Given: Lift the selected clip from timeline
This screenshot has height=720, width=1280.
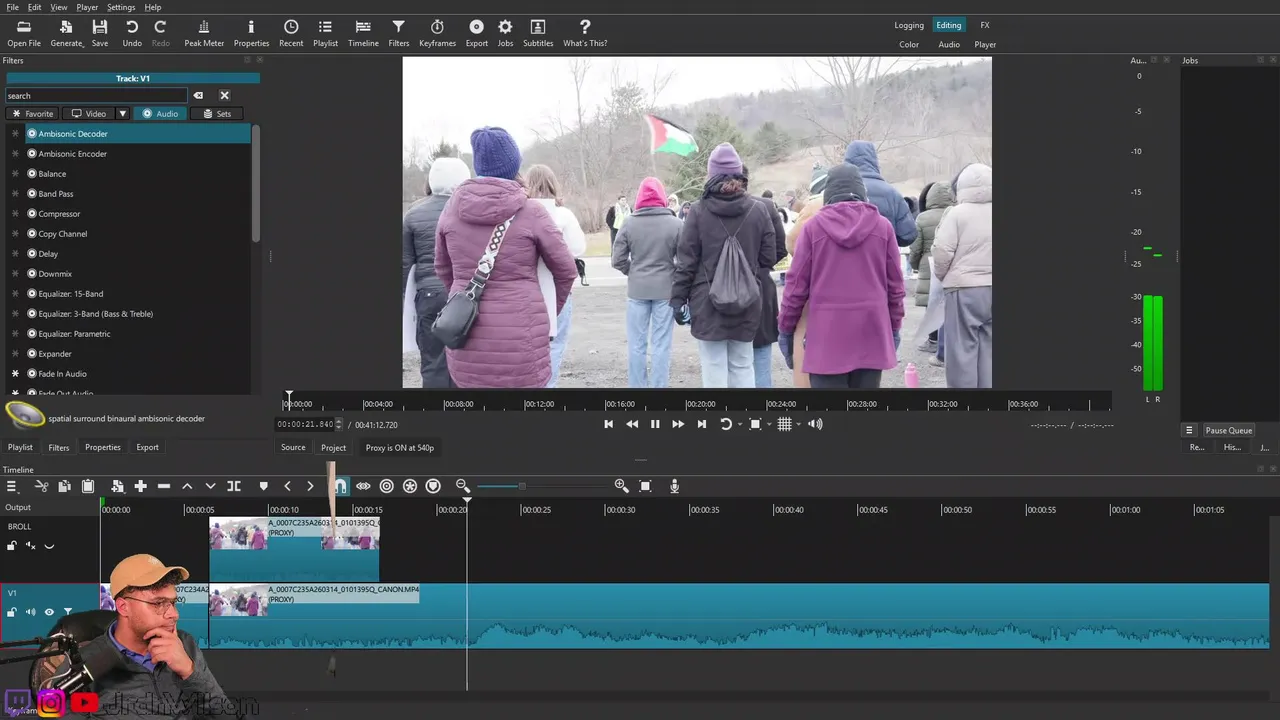Looking at the screenshot, I should (x=187, y=486).
